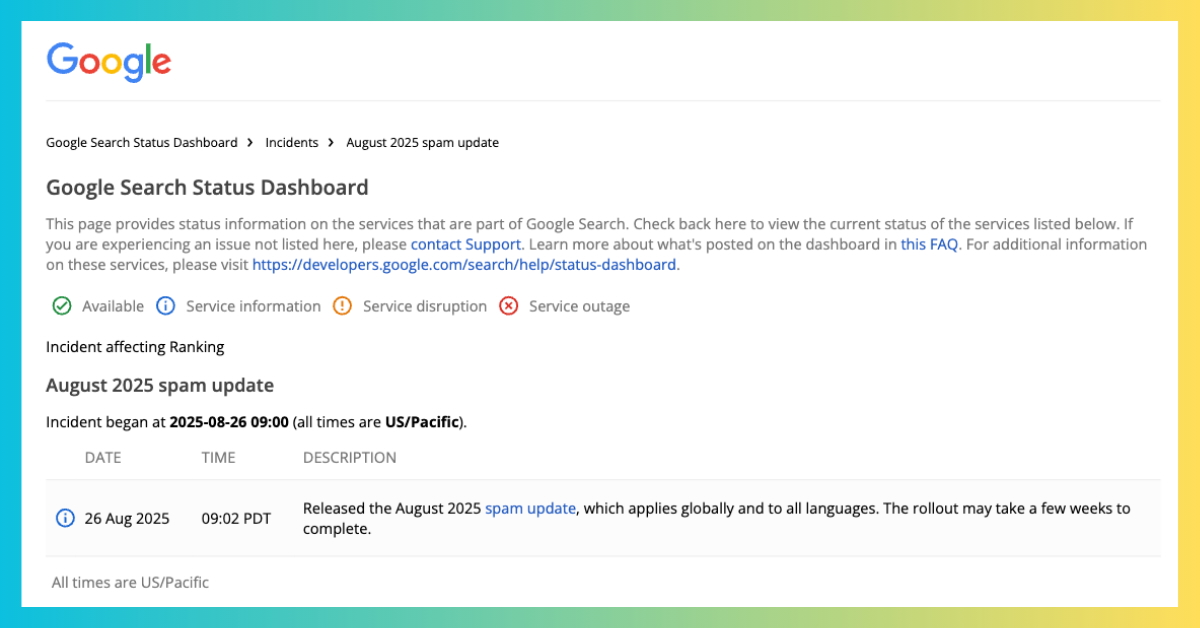This screenshot has width=1200, height=628.
Task: Click the breadcrumb chevron before Incidents
Action: coord(251,143)
